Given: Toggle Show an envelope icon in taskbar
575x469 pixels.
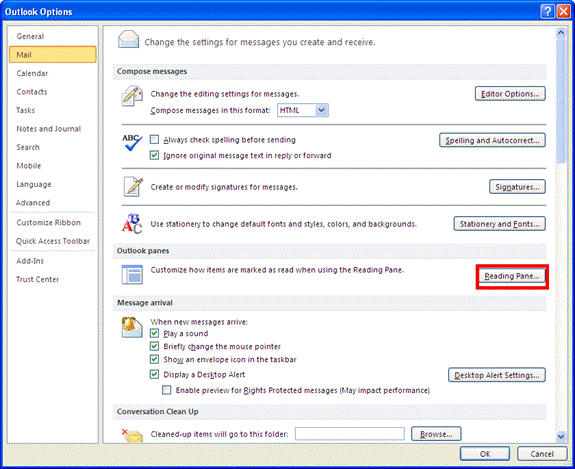Looking at the screenshot, I should click(154, 359).
